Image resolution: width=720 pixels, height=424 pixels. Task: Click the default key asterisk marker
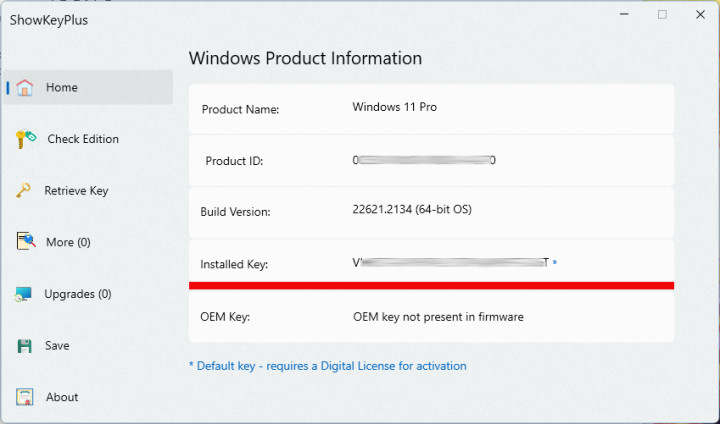[555, 263]
